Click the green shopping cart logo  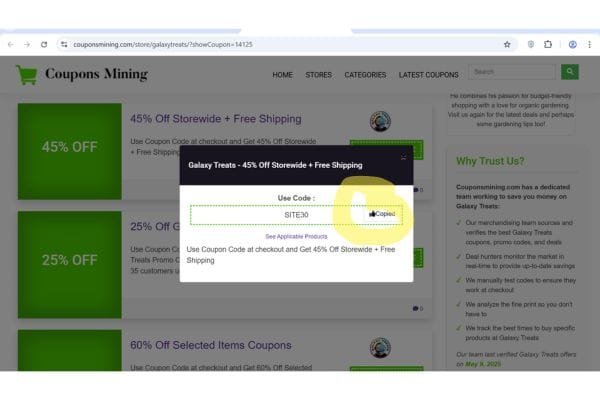26,74
